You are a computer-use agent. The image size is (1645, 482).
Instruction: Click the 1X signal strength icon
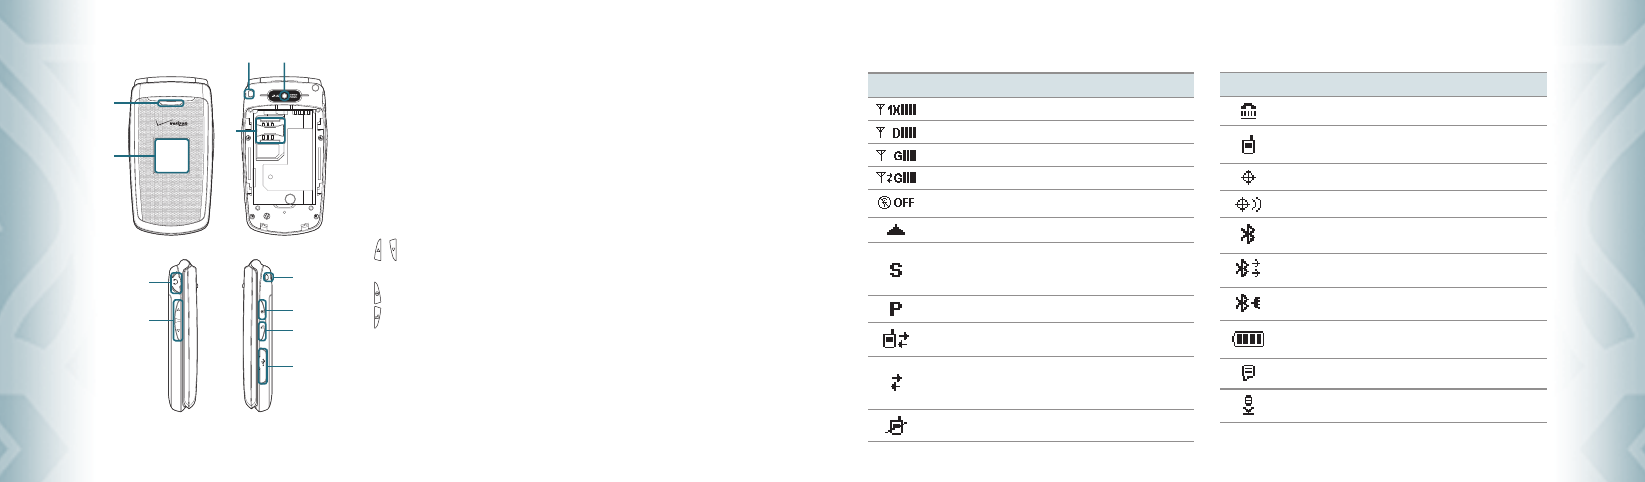tap(896, 109)
